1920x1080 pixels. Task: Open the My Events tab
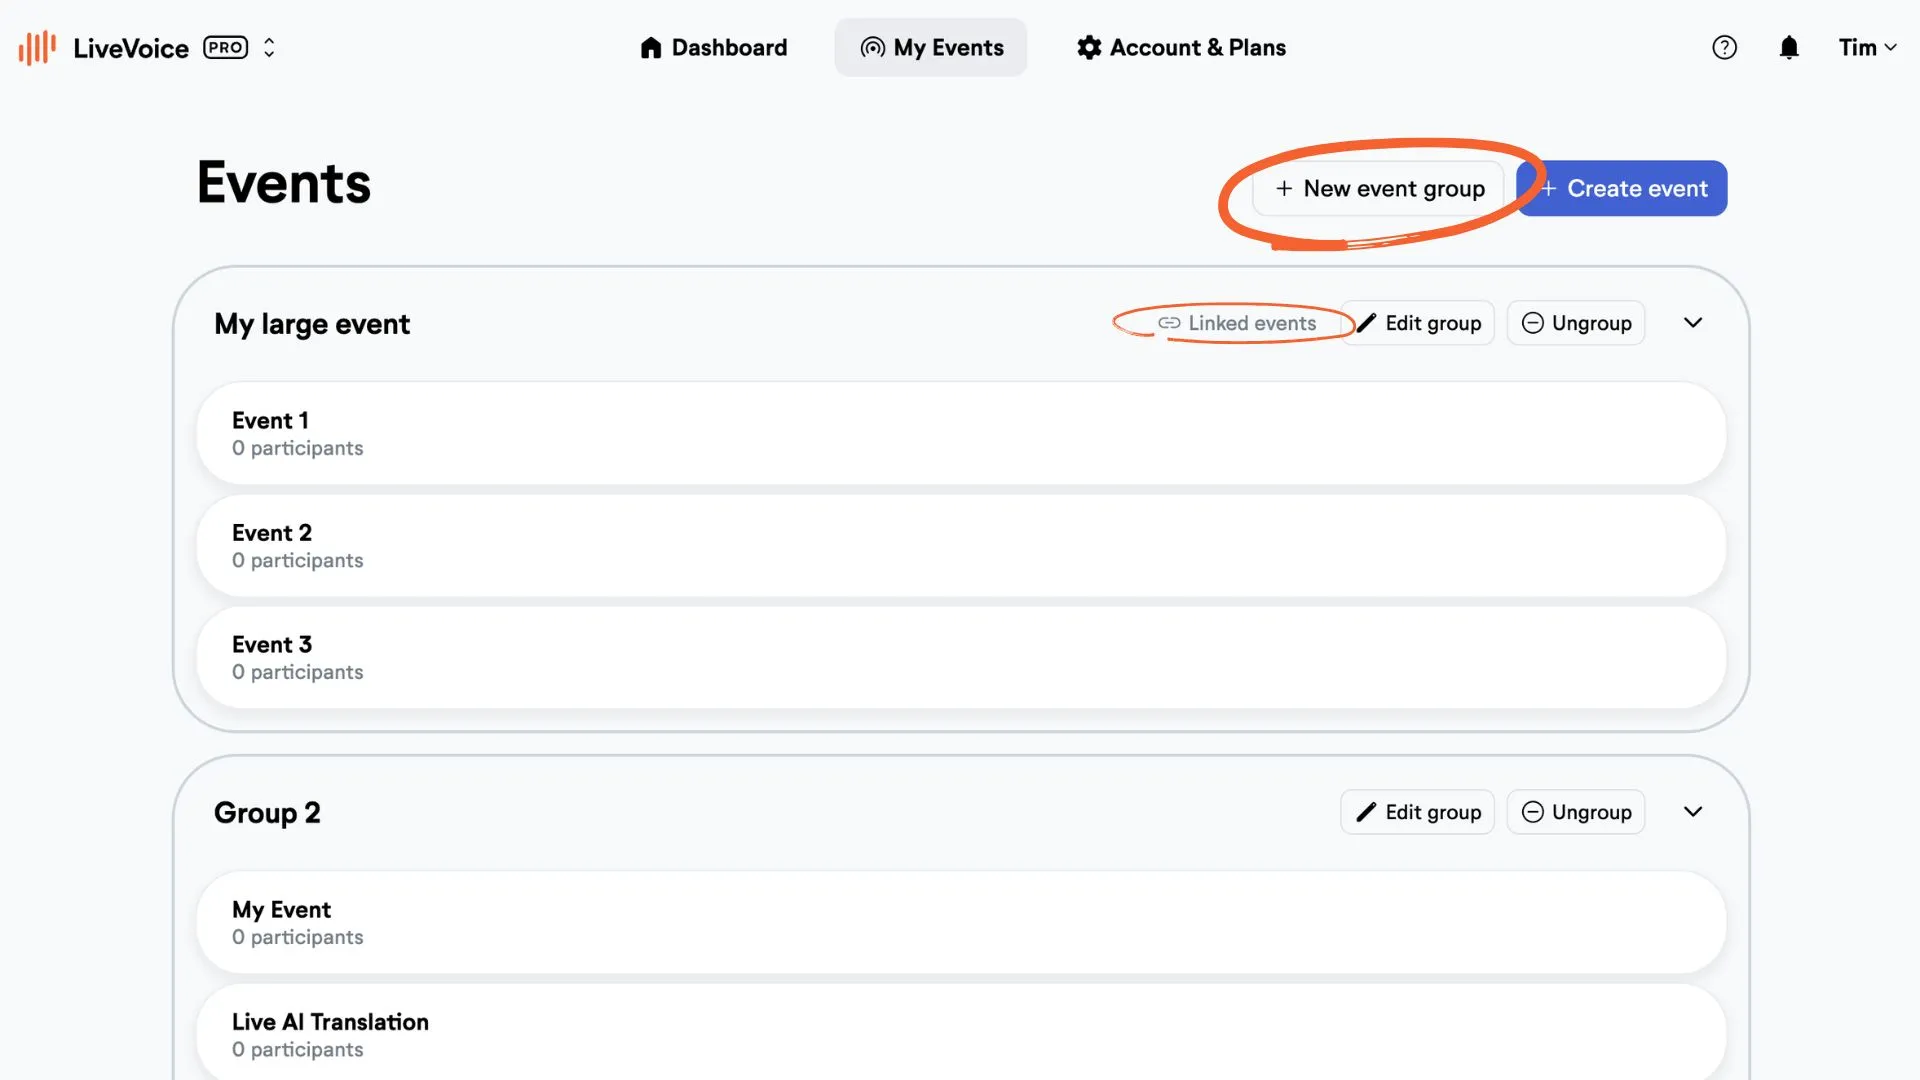[931, 47]
